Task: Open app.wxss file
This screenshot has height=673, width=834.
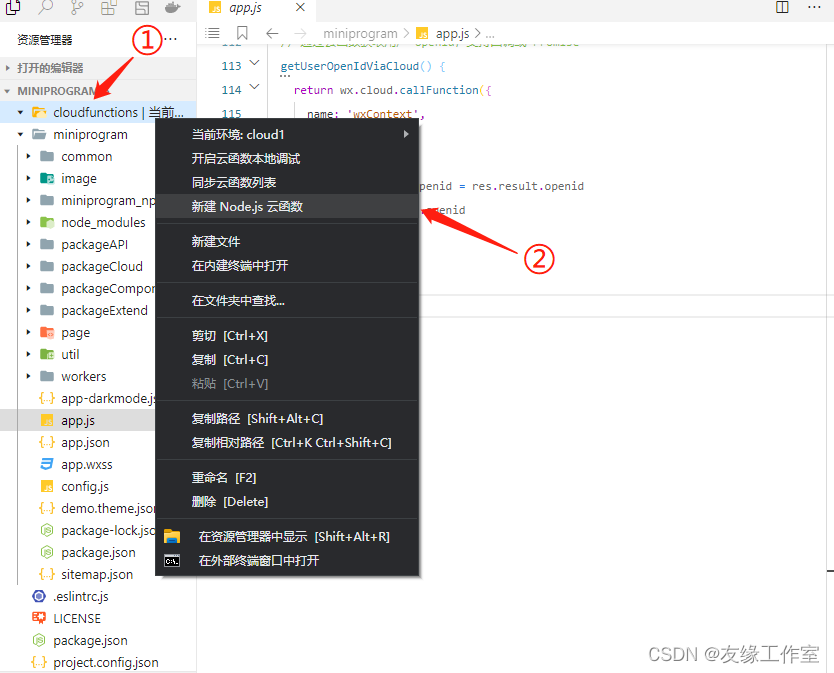Action: pos(87,464)
